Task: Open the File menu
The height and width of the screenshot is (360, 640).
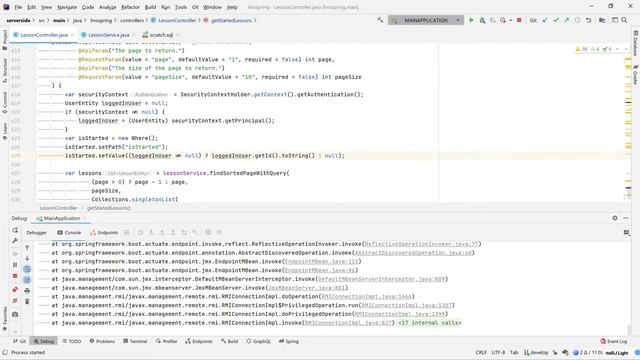Action: click(x=18, y=7)
